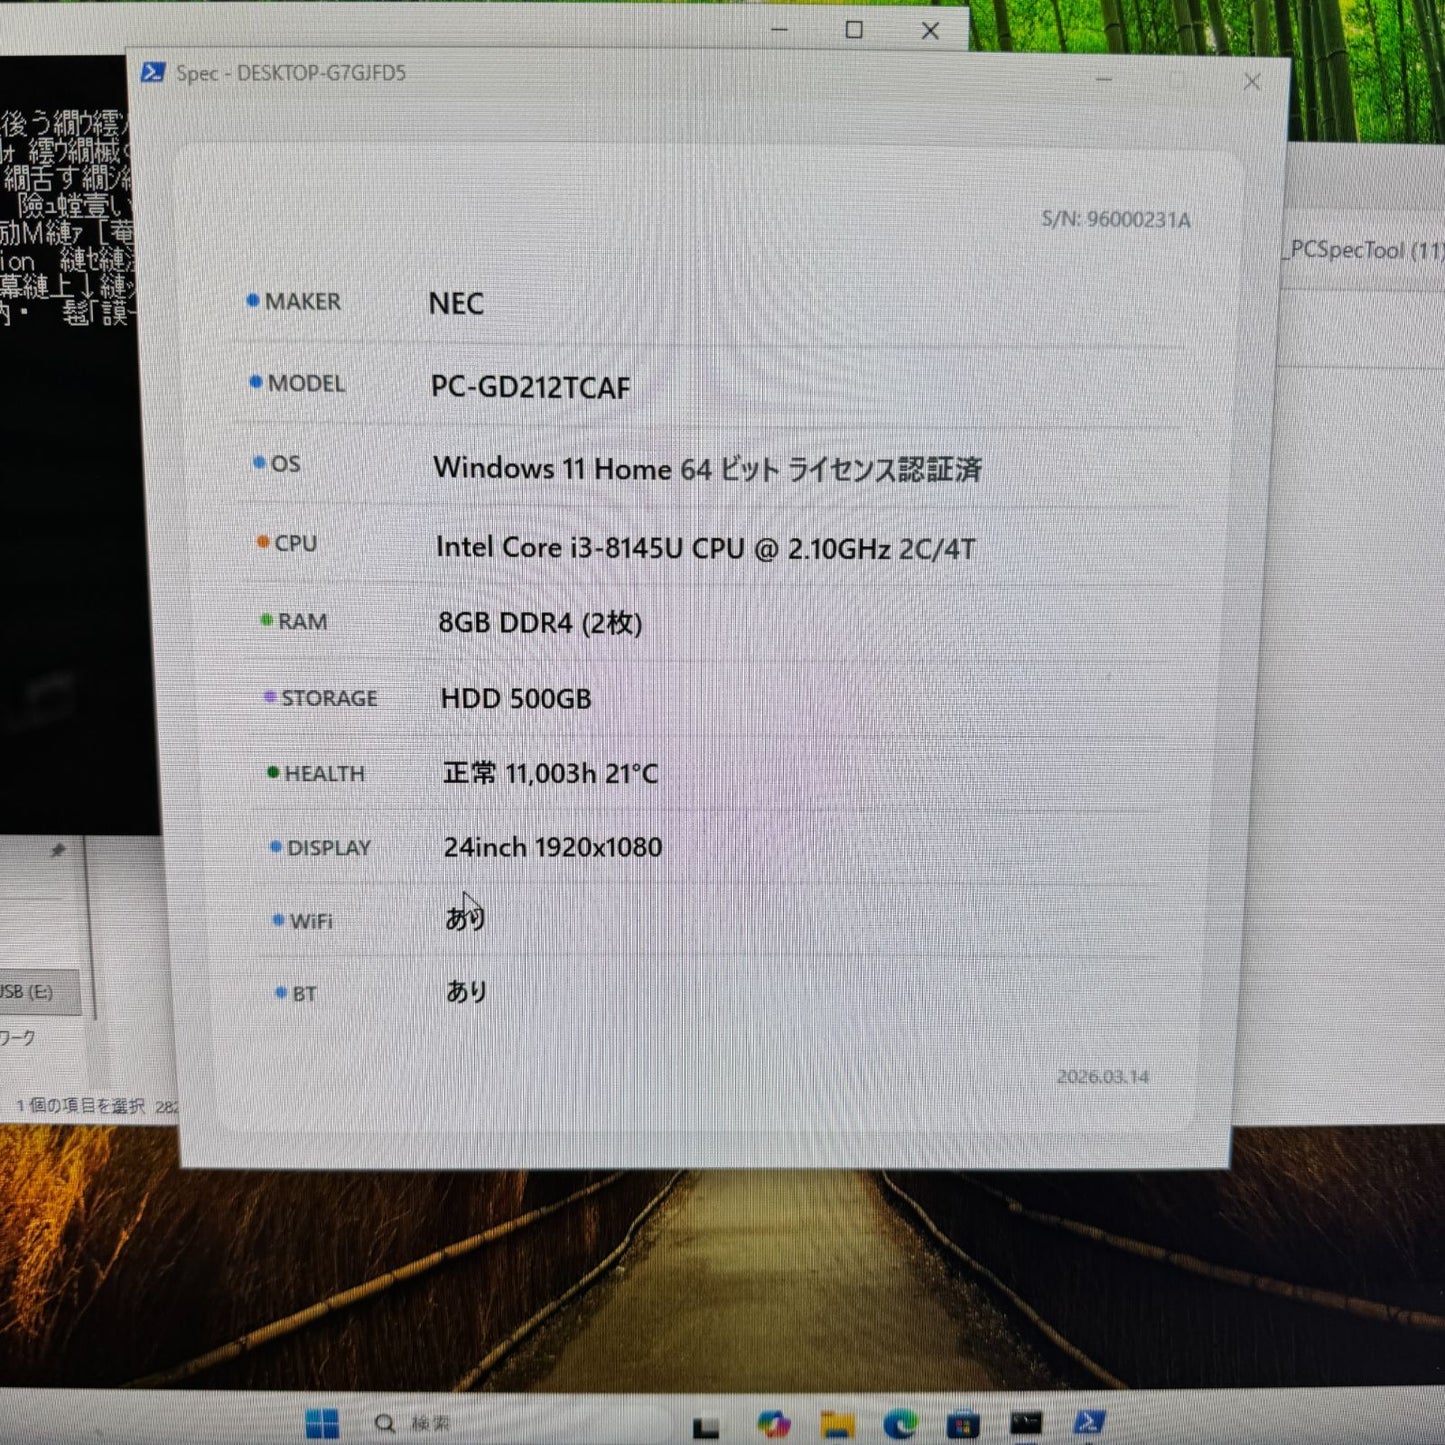Open Task View on the taskbar
The image size is (1445, 1445).
coord(706,1427)
